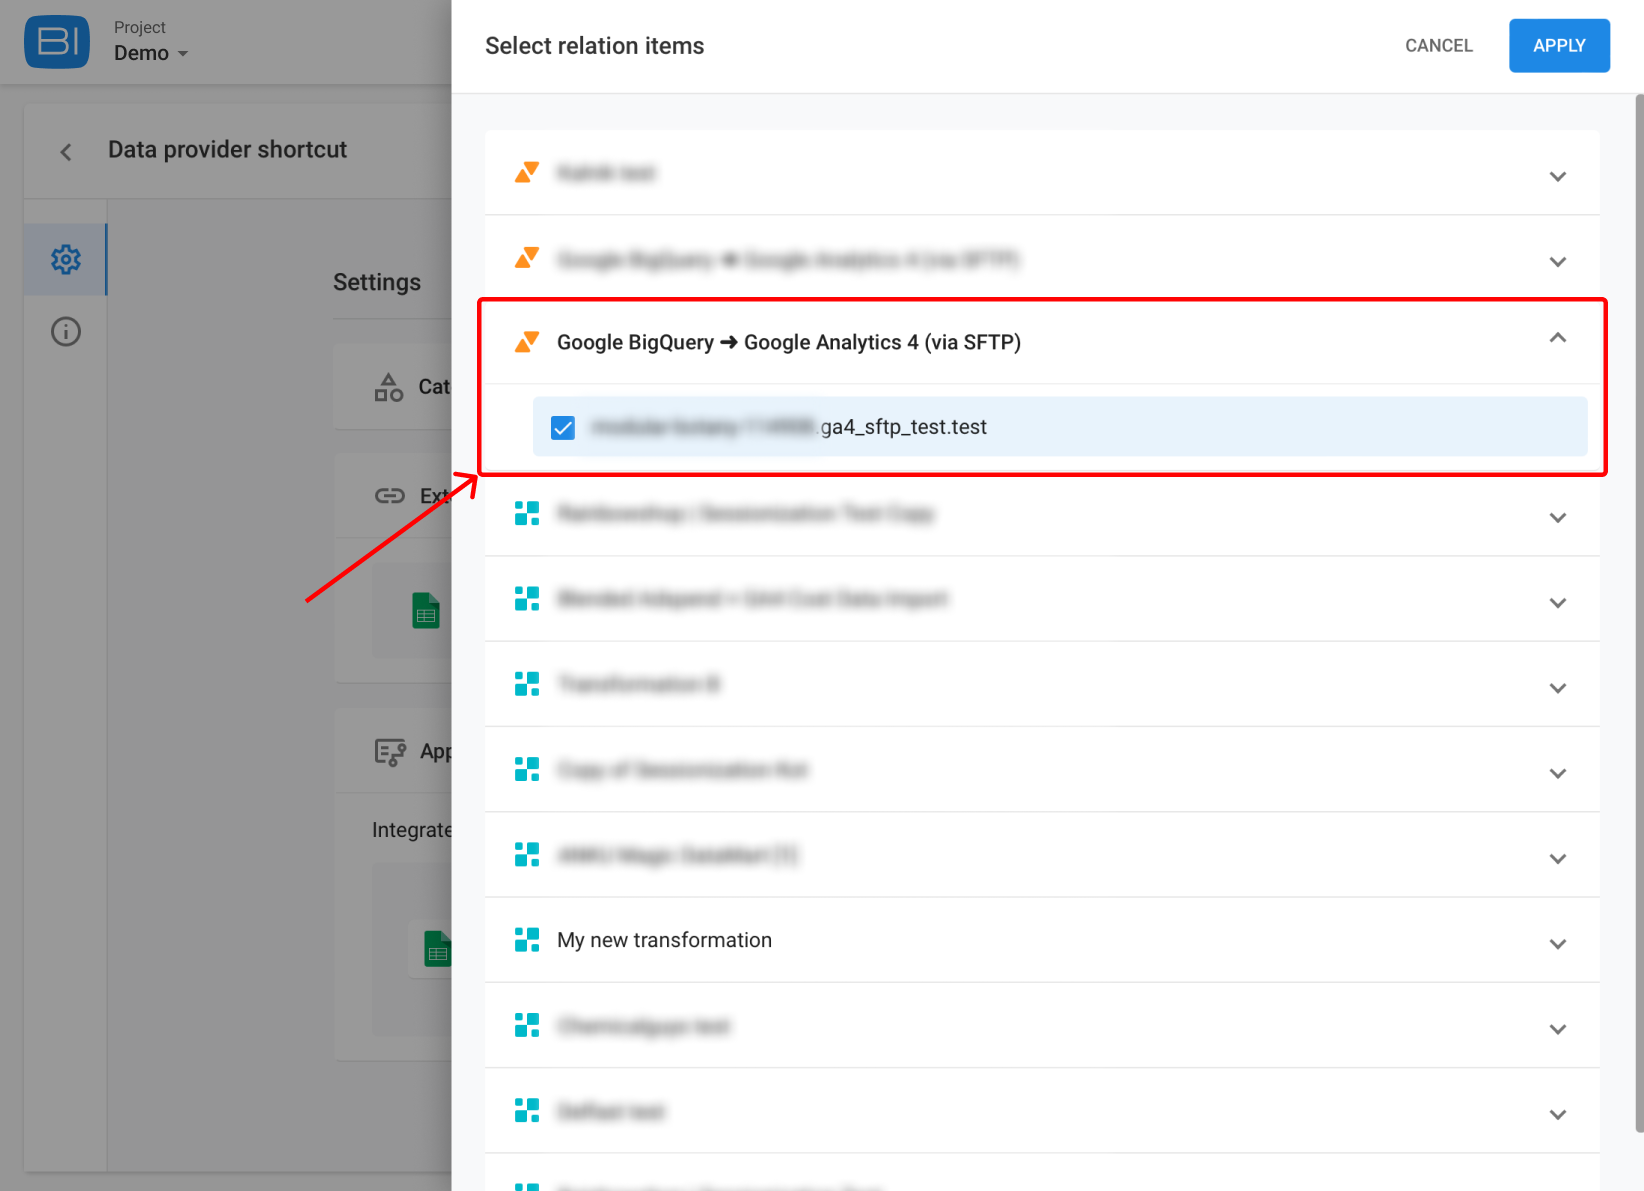Screen dimensions: 1644x1191
Task: Click the 'My new transformation' label
Action: (x=664, y=940)
